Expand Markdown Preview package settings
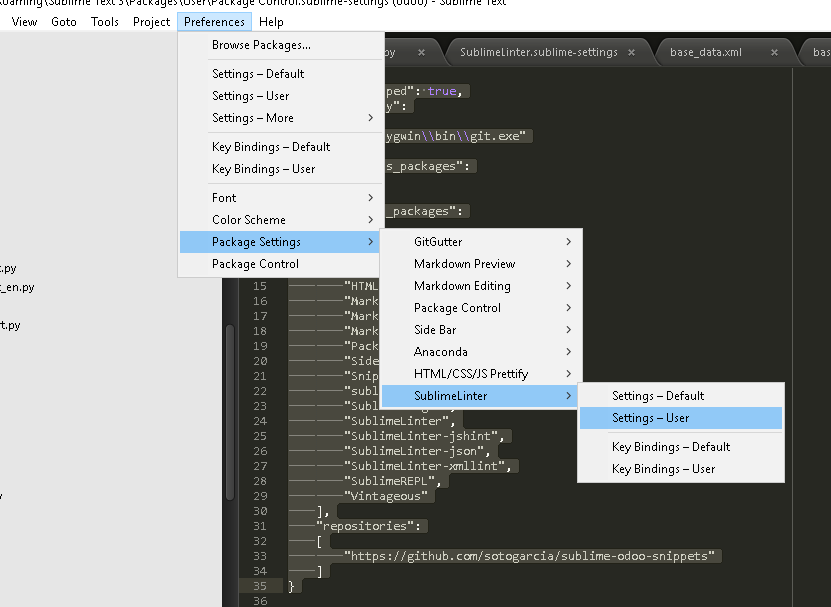Image resolution: width=831 pixels, height=607 pixels. pyautogui.click(x=481, y=264)
